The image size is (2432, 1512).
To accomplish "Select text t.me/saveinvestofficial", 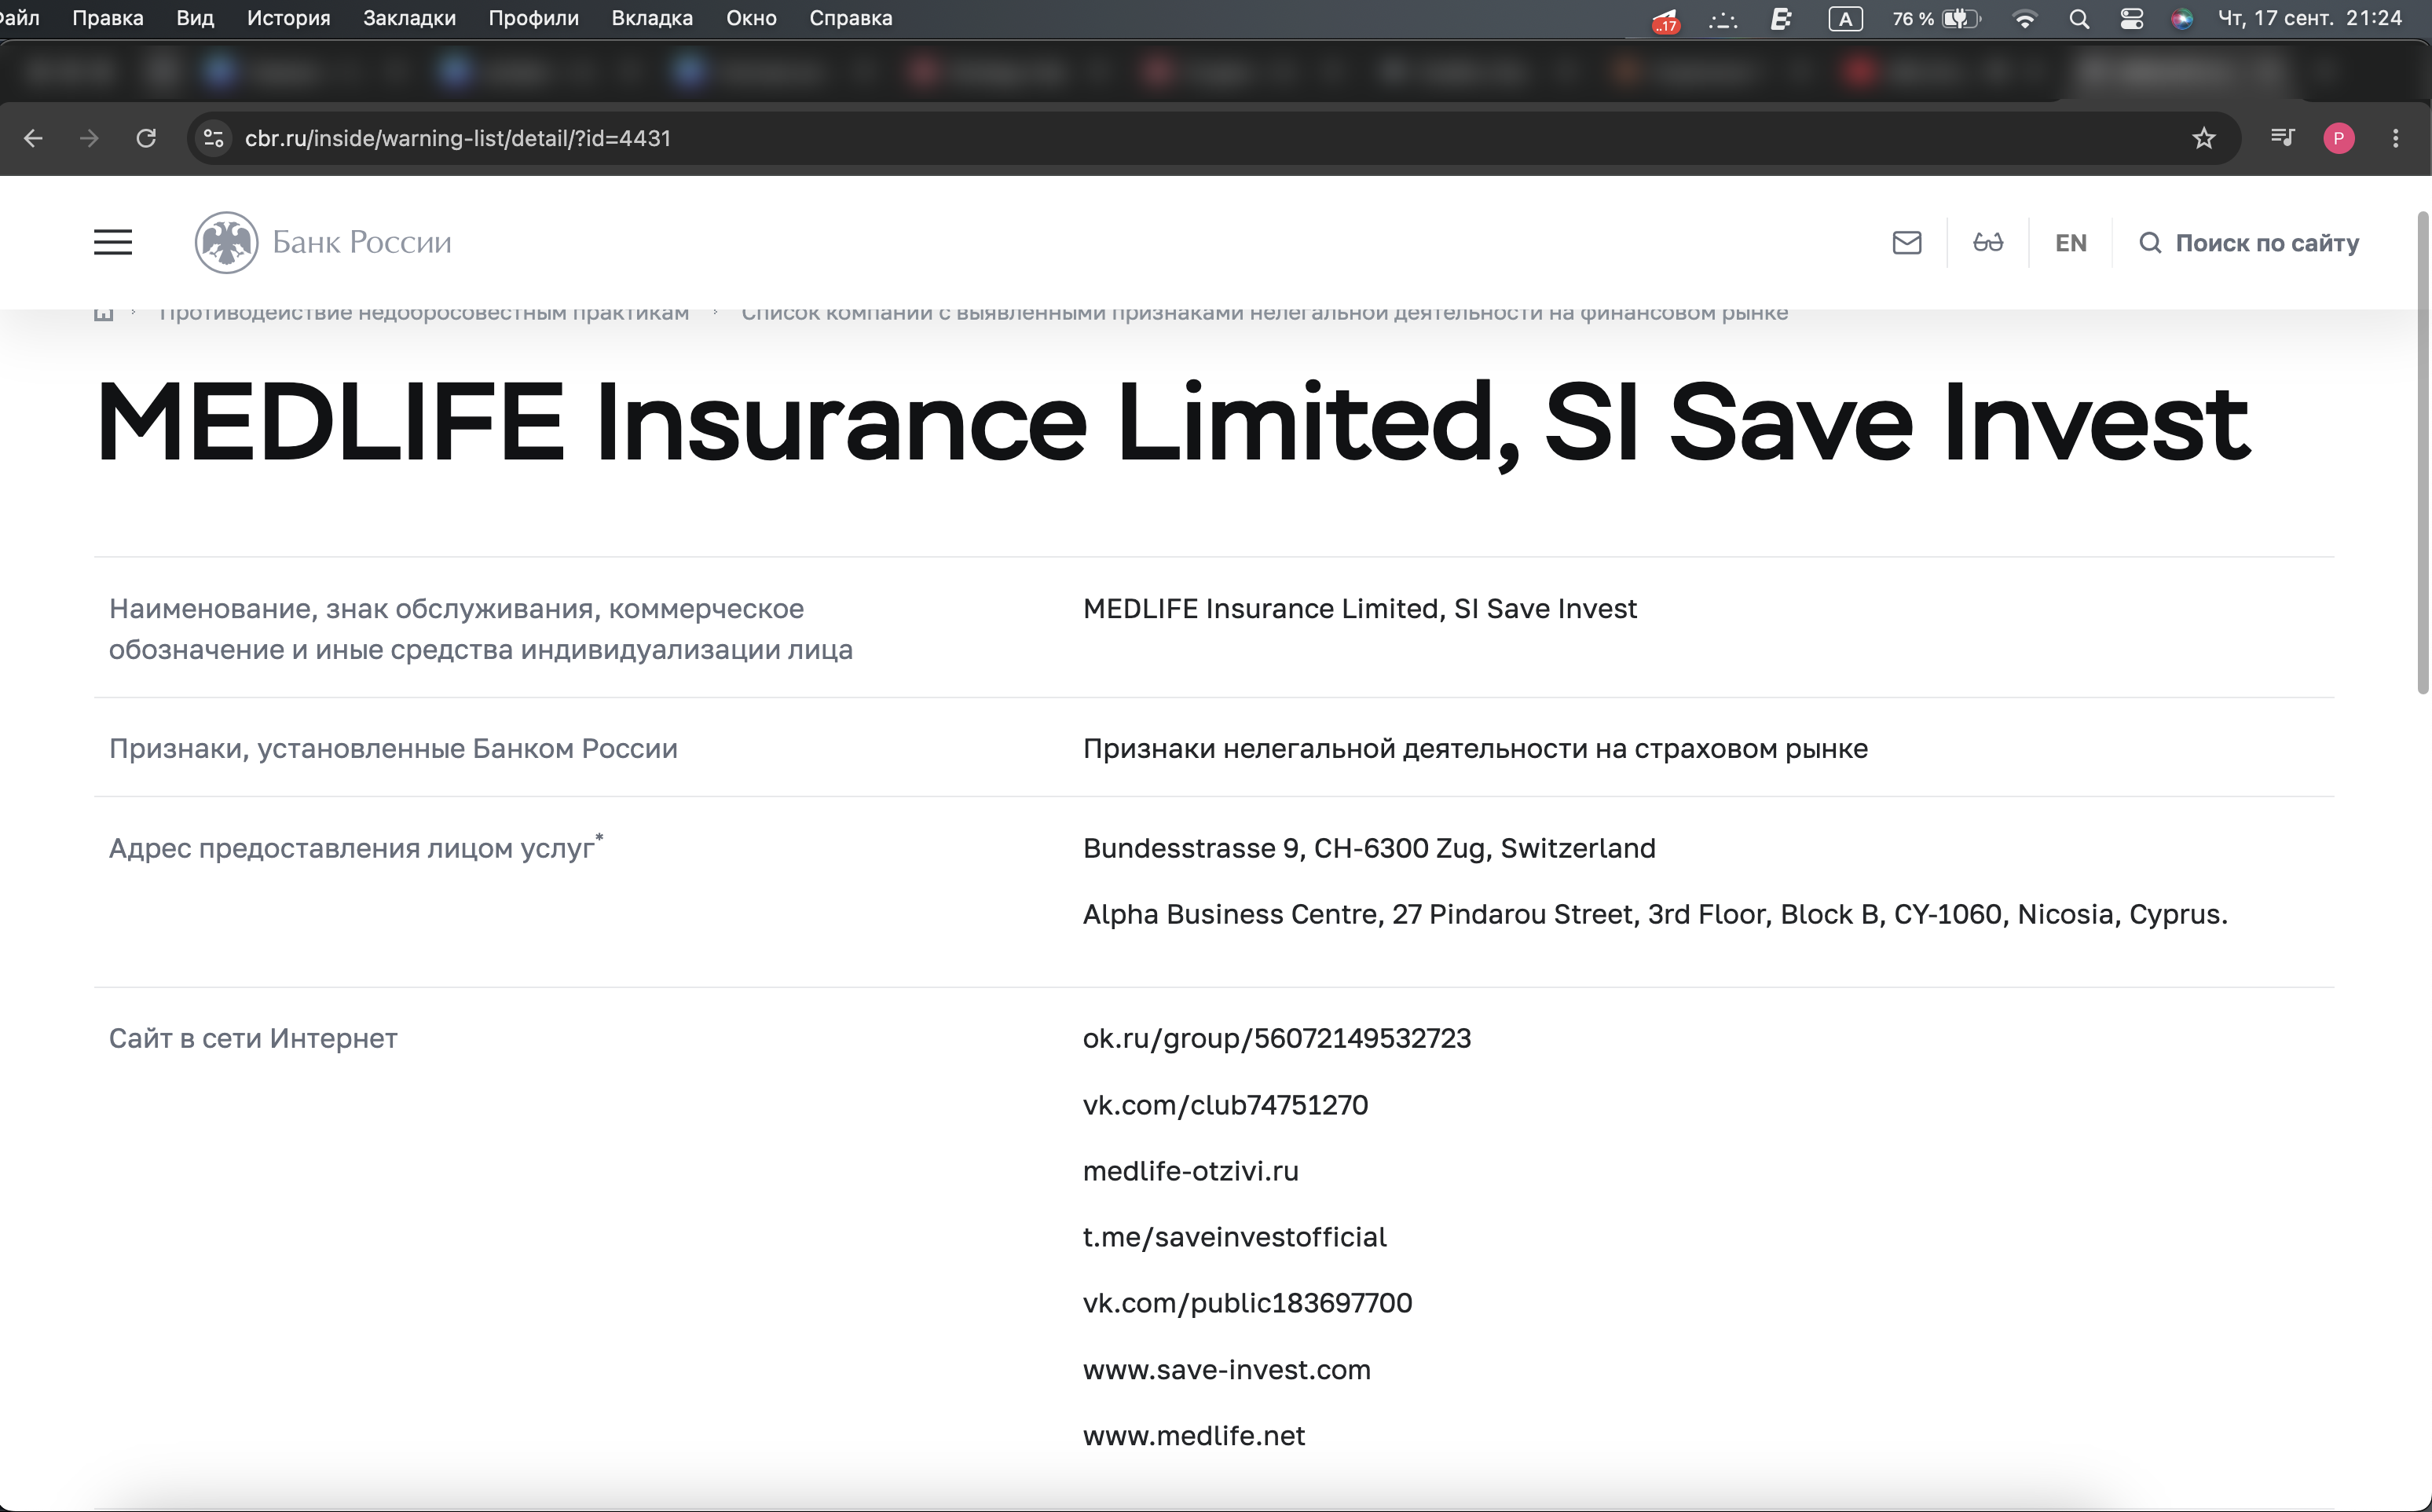I will (x=1234, y=1236).
